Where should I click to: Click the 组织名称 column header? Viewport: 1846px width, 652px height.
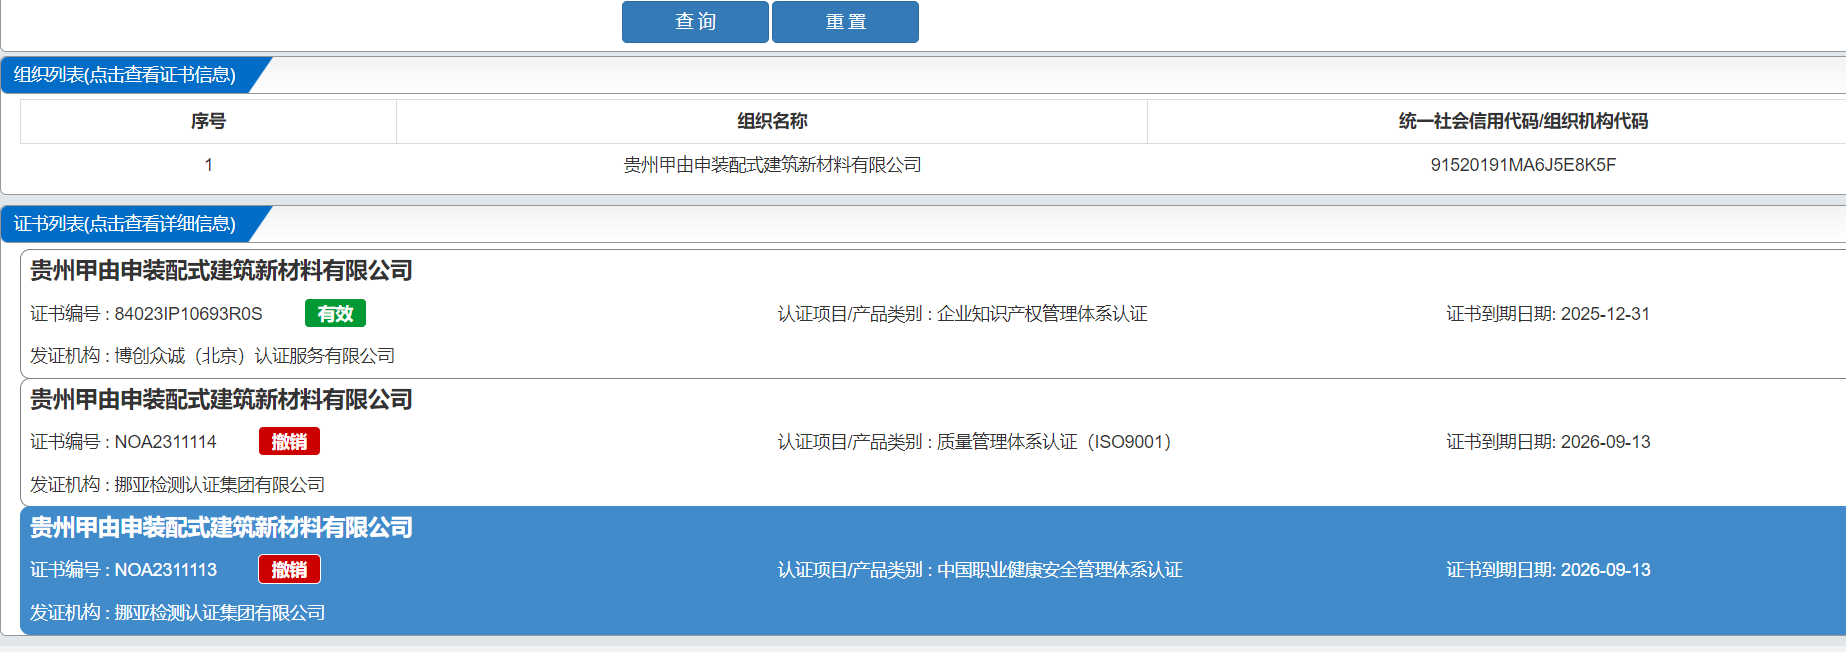pos(772,121)
